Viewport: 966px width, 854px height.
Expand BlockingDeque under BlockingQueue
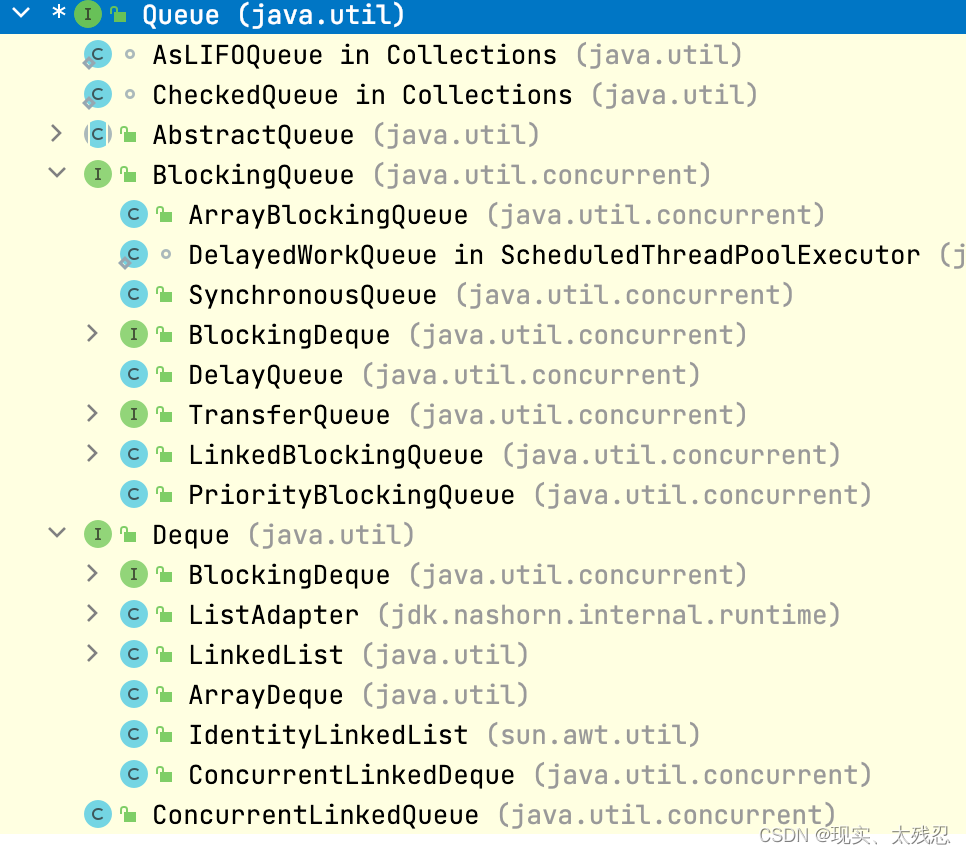(x=92, y=333)
